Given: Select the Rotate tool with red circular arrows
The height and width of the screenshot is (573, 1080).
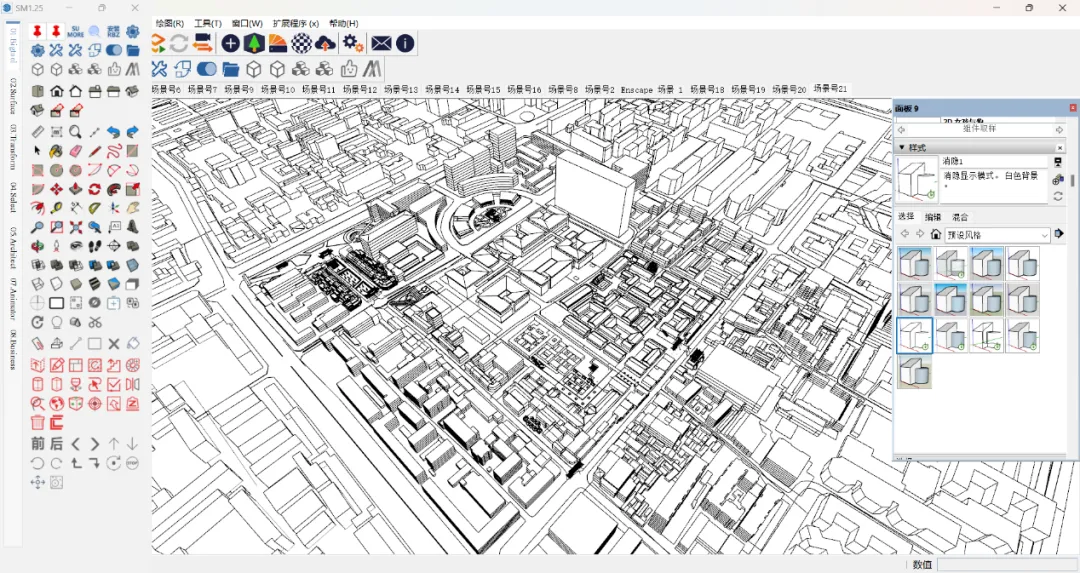Looking at the screenshot, I should coord(95,189).
